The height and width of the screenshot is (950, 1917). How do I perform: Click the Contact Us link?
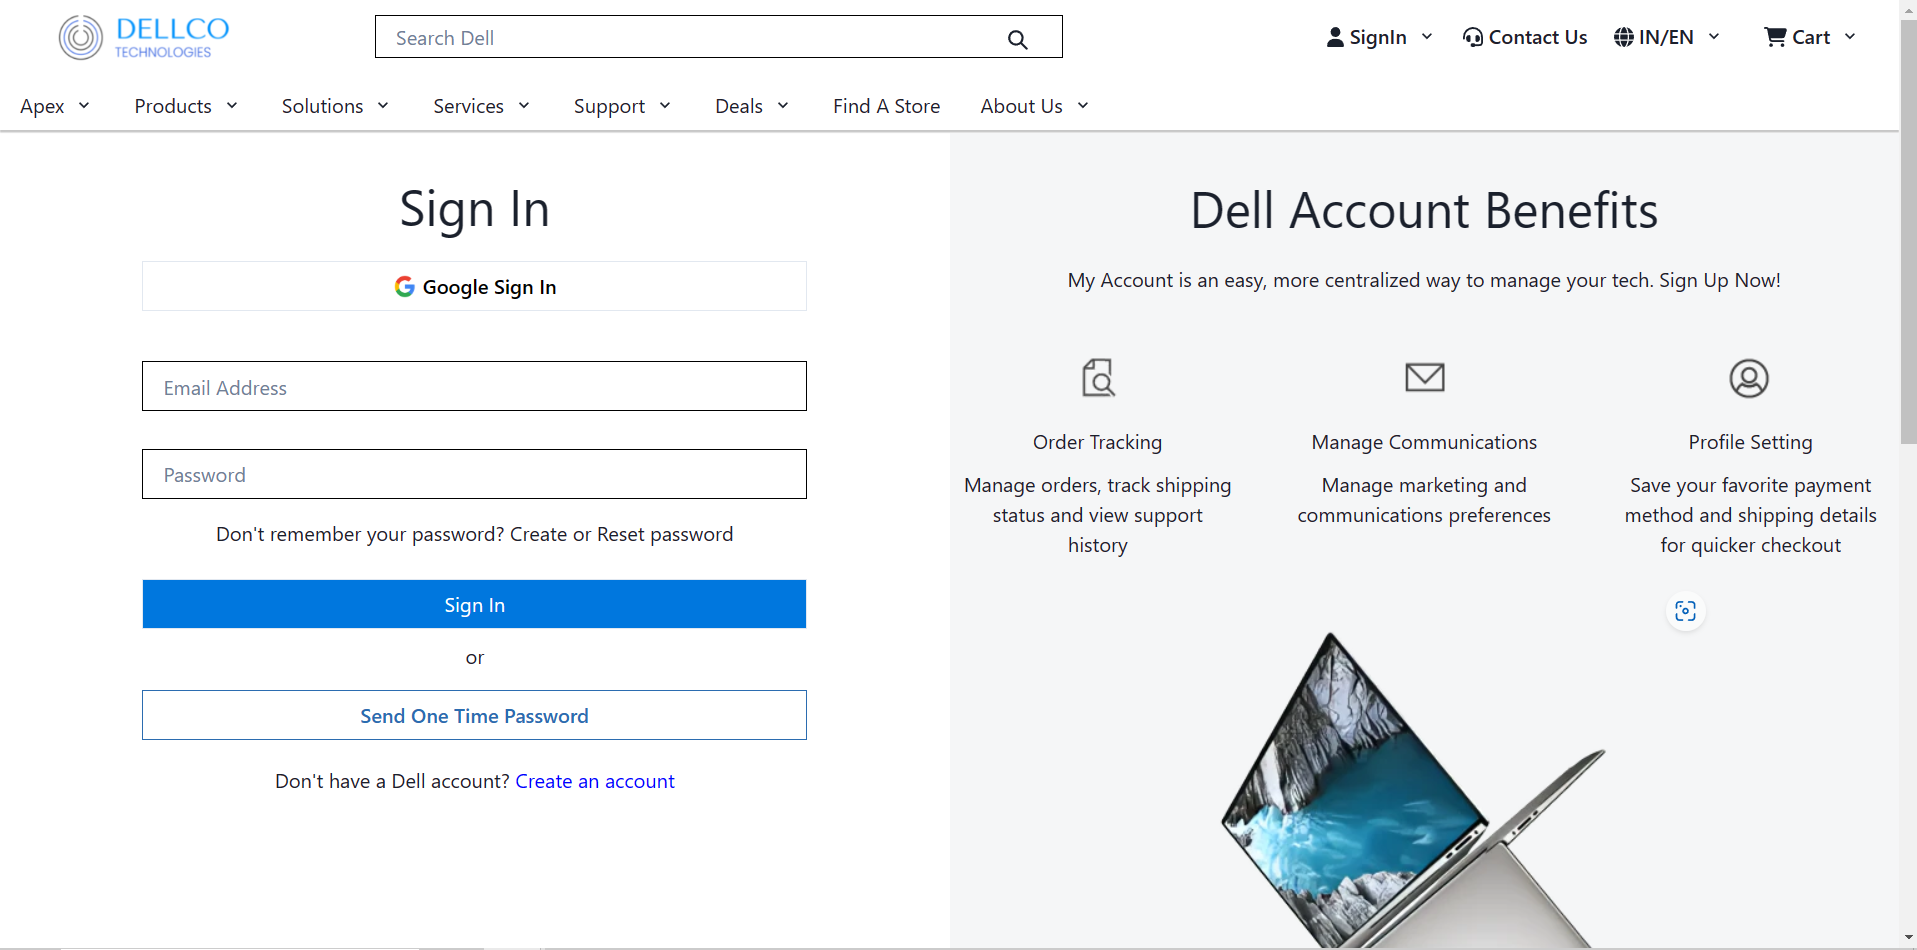pos(1538,37)
